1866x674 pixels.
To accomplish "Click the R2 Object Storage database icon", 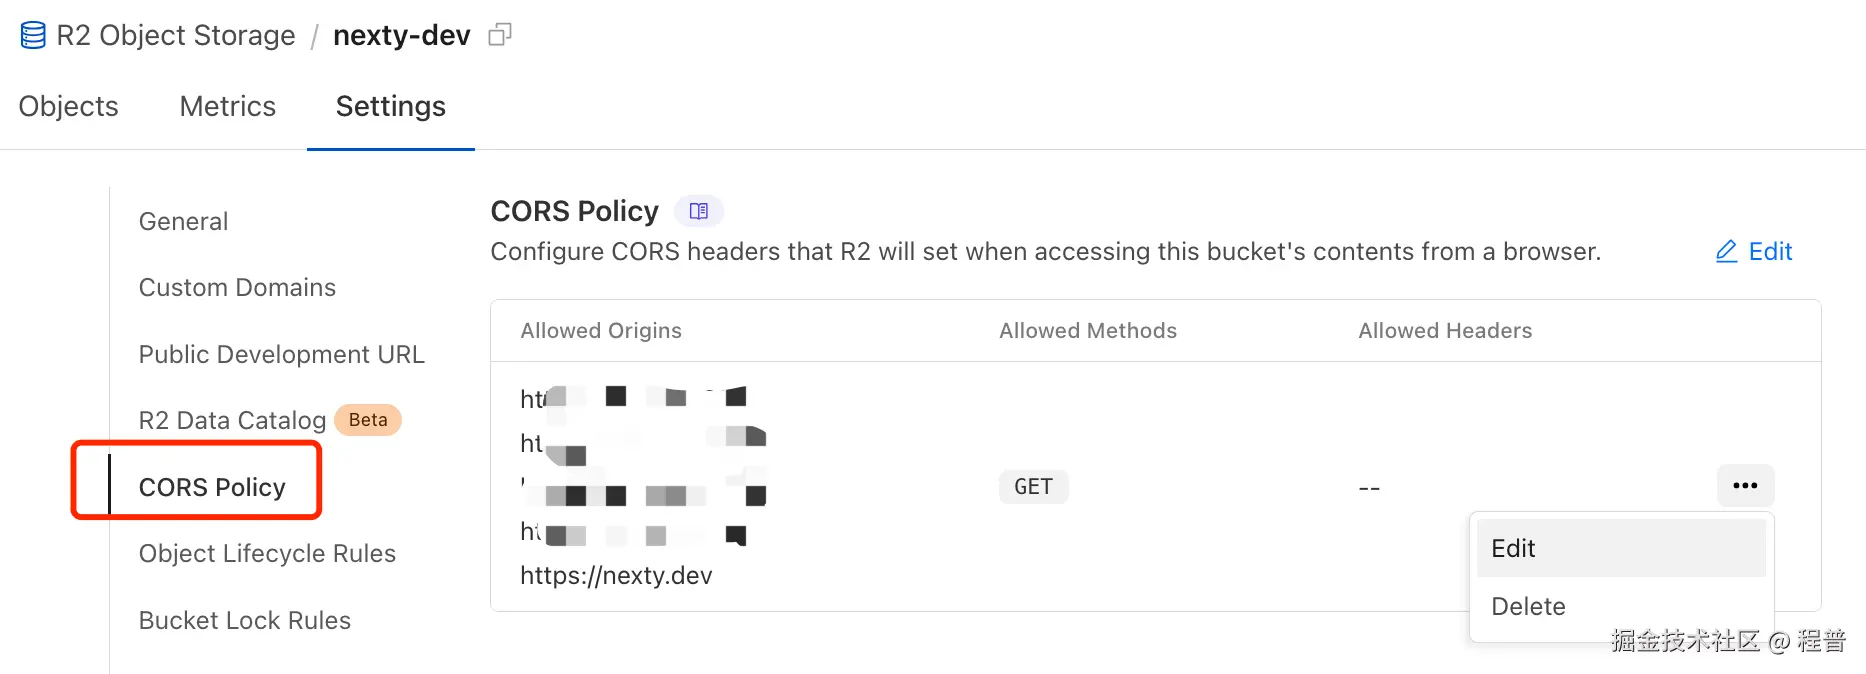I will point(31,33).
